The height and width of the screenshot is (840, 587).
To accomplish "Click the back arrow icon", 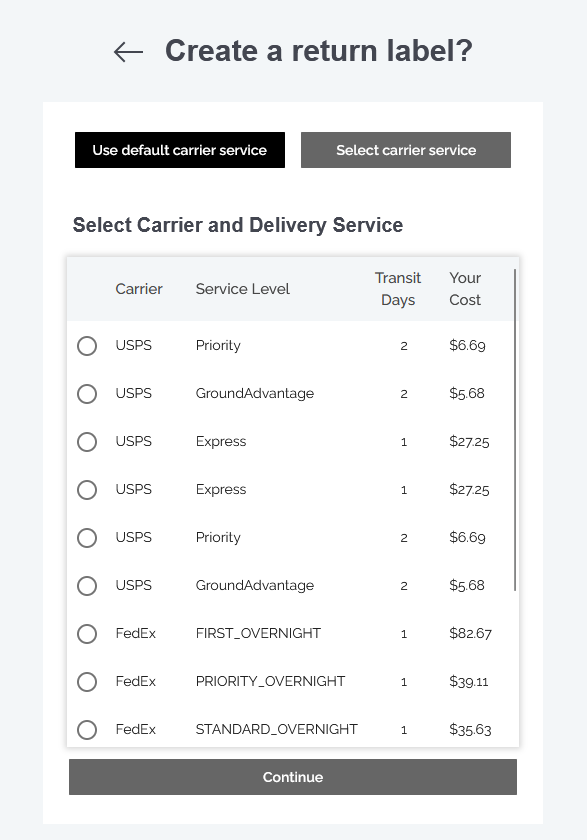I will (x=129, y=52).
